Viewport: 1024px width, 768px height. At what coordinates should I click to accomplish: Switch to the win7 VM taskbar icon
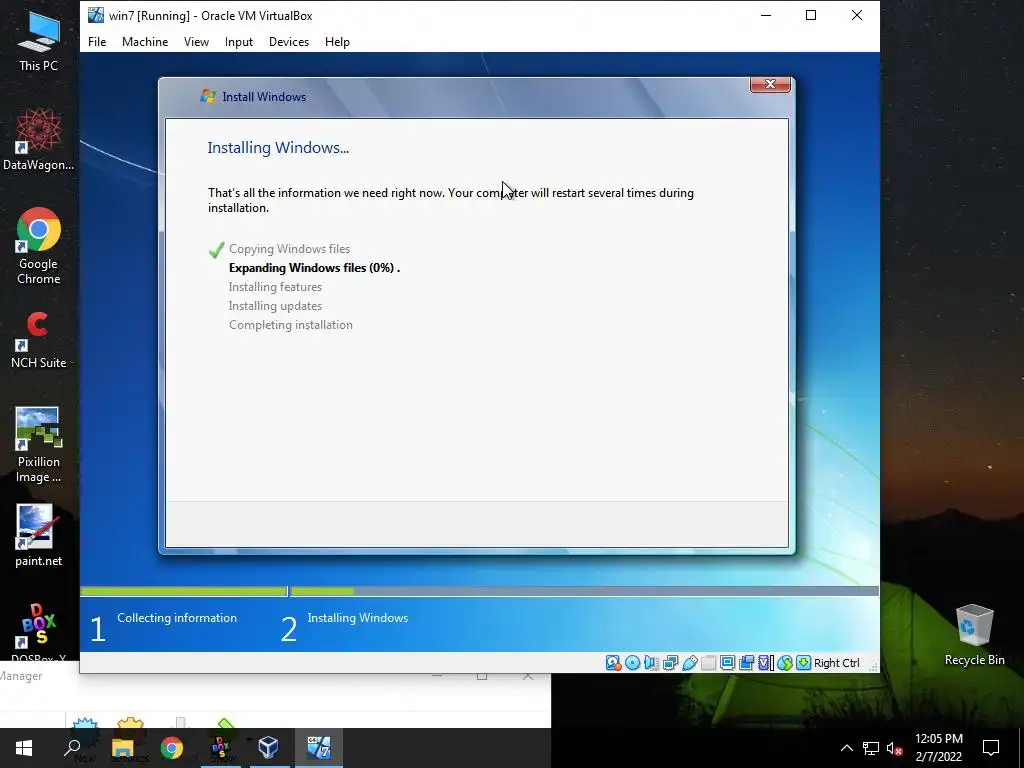point(319,748)
